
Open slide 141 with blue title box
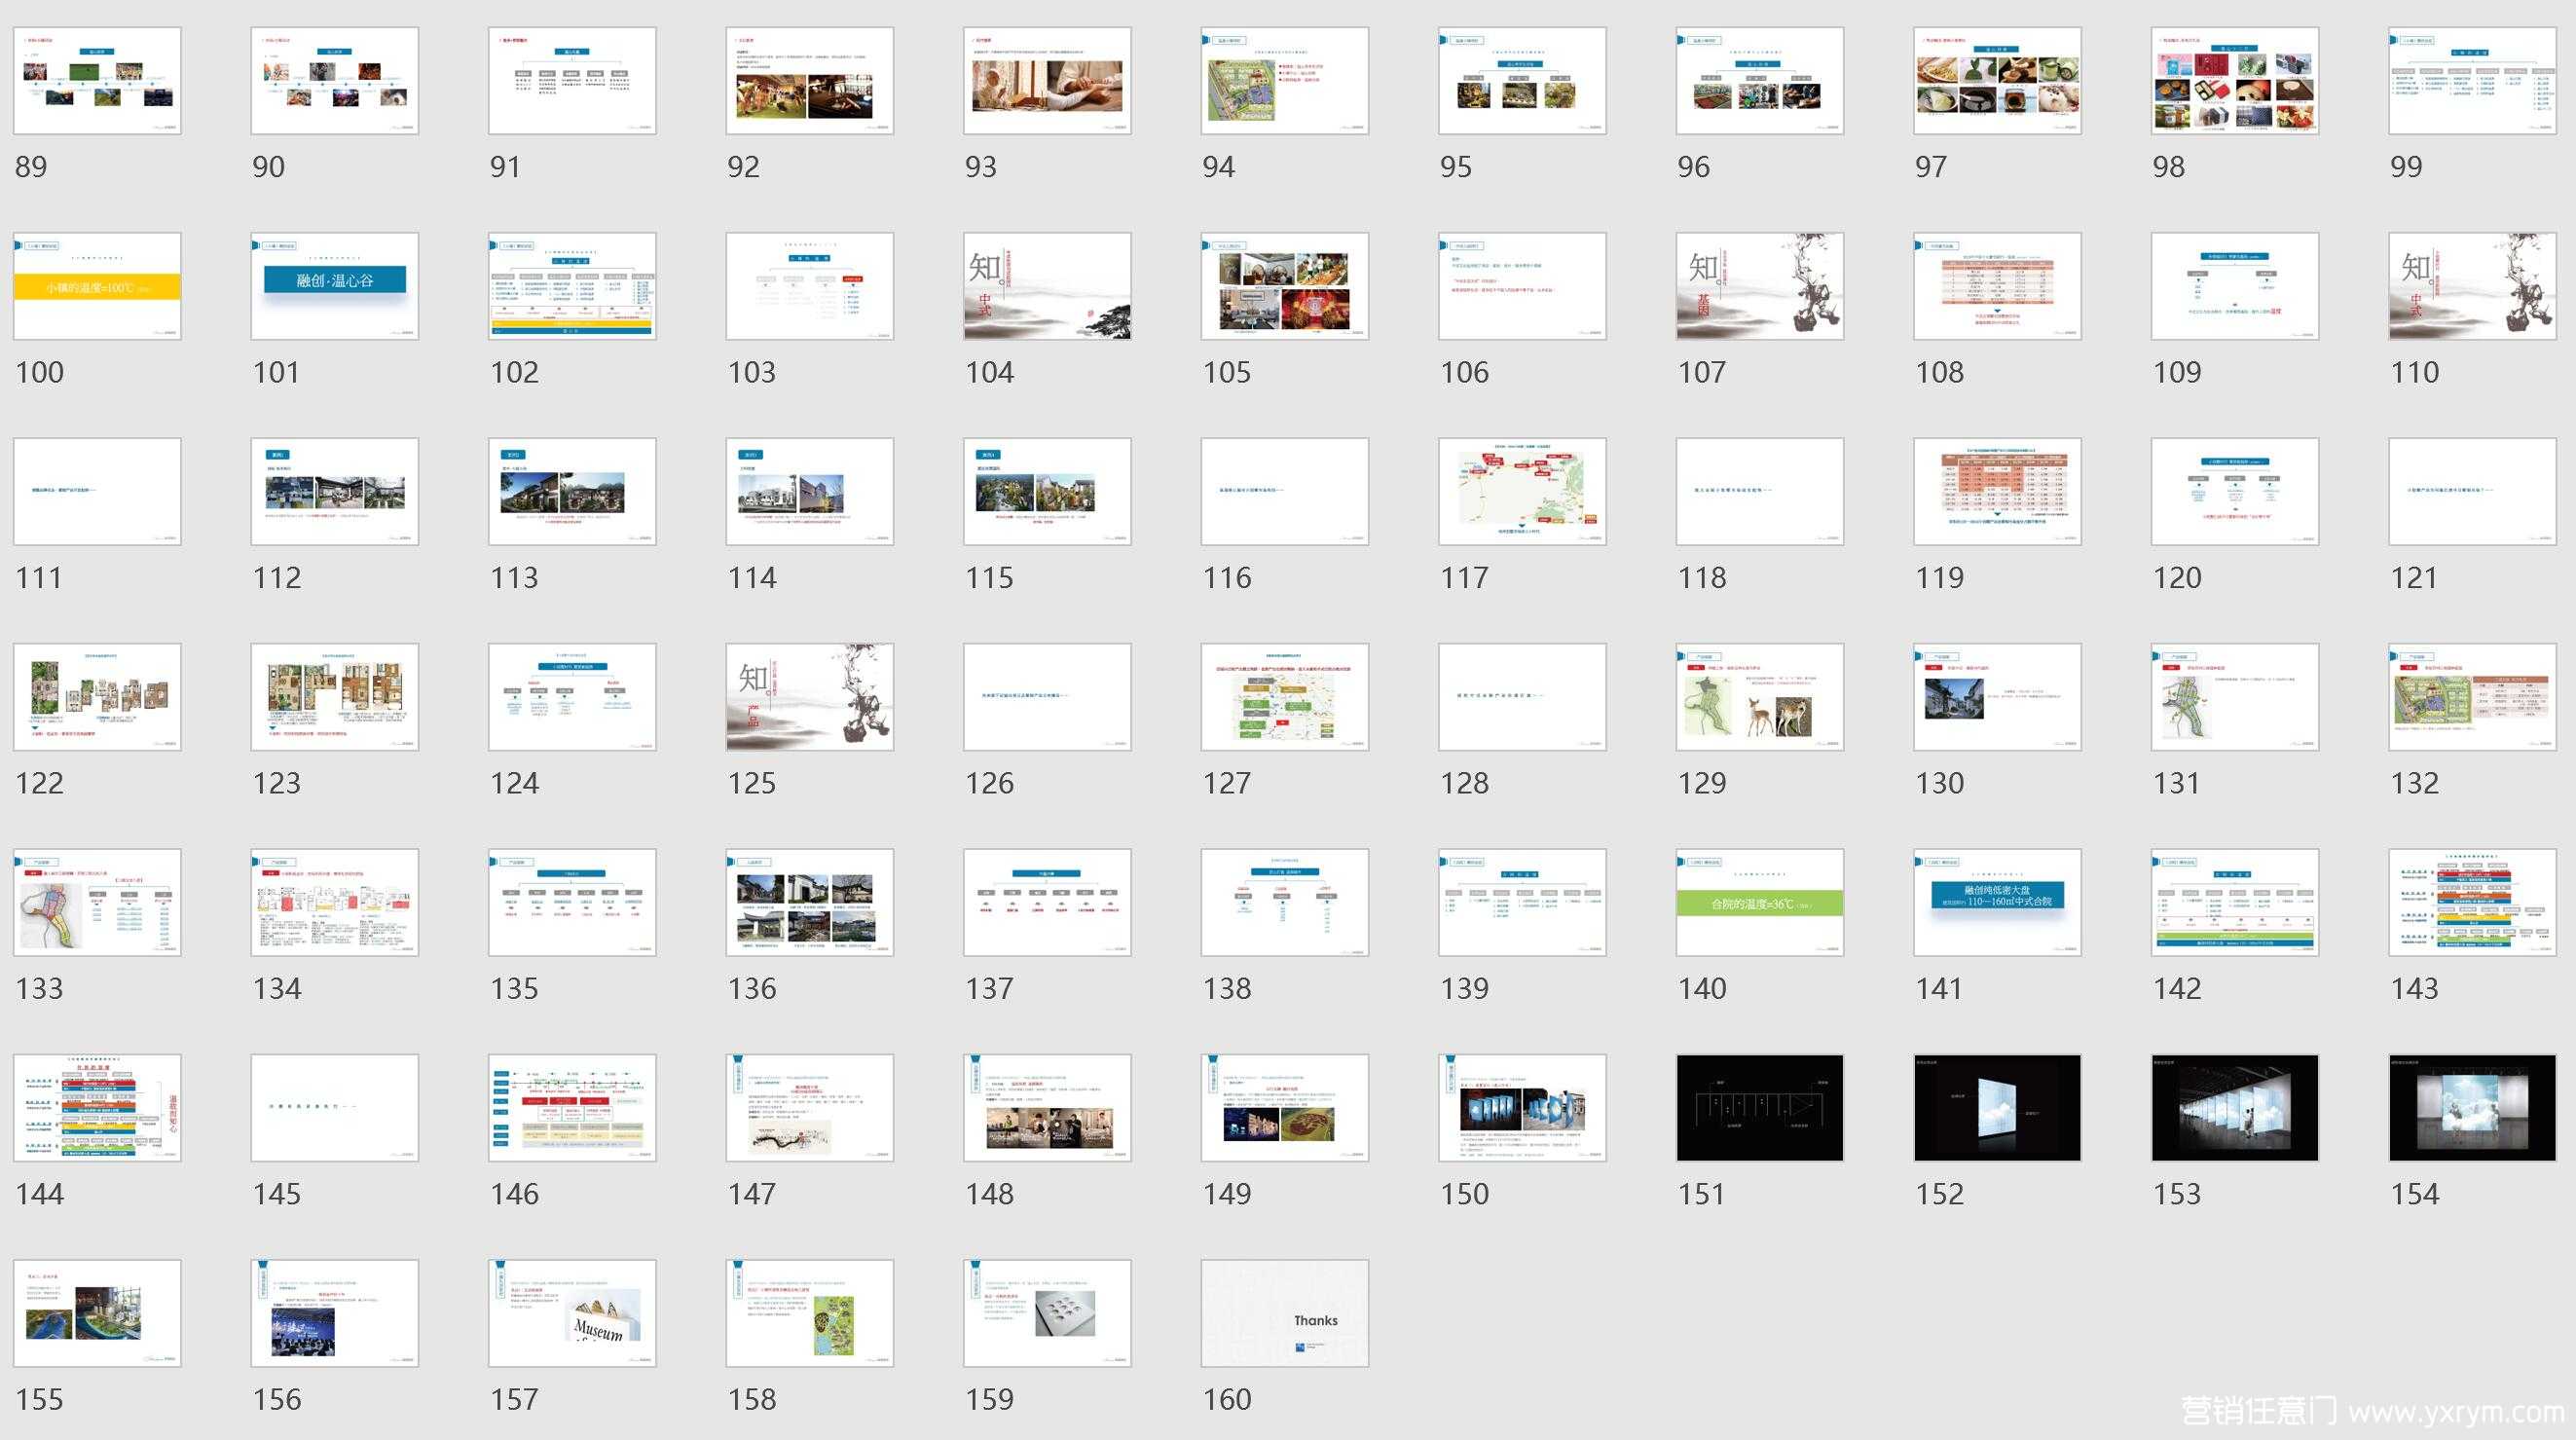(1998, 903)
